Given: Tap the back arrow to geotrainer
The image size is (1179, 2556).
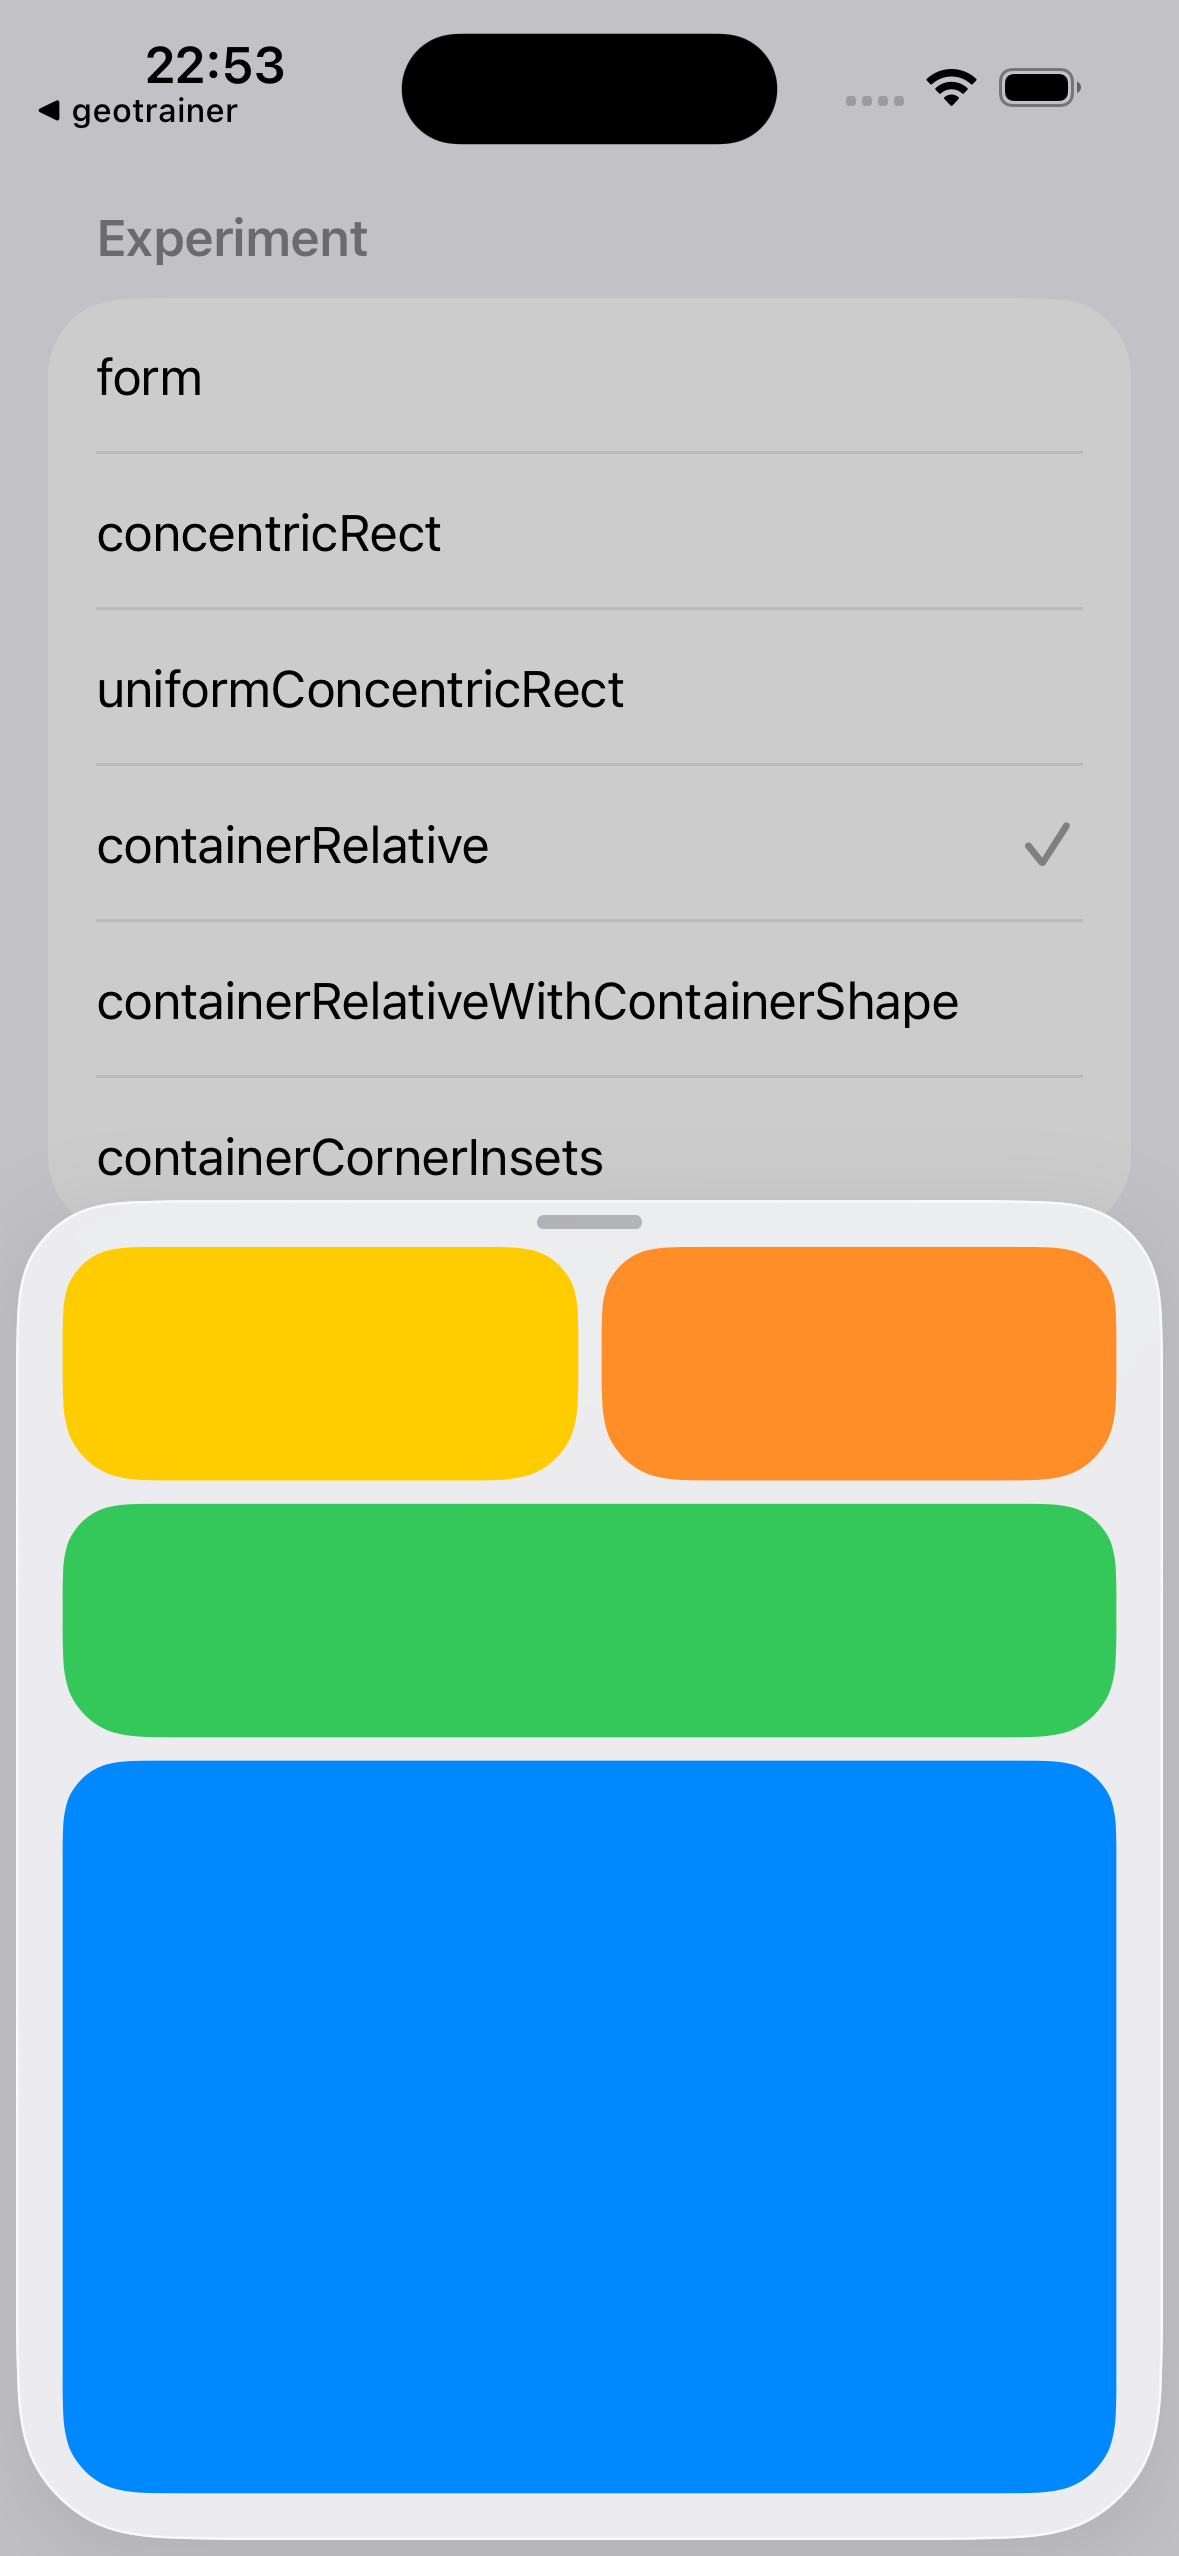Looking at the screenshot, I should point(49,111).
